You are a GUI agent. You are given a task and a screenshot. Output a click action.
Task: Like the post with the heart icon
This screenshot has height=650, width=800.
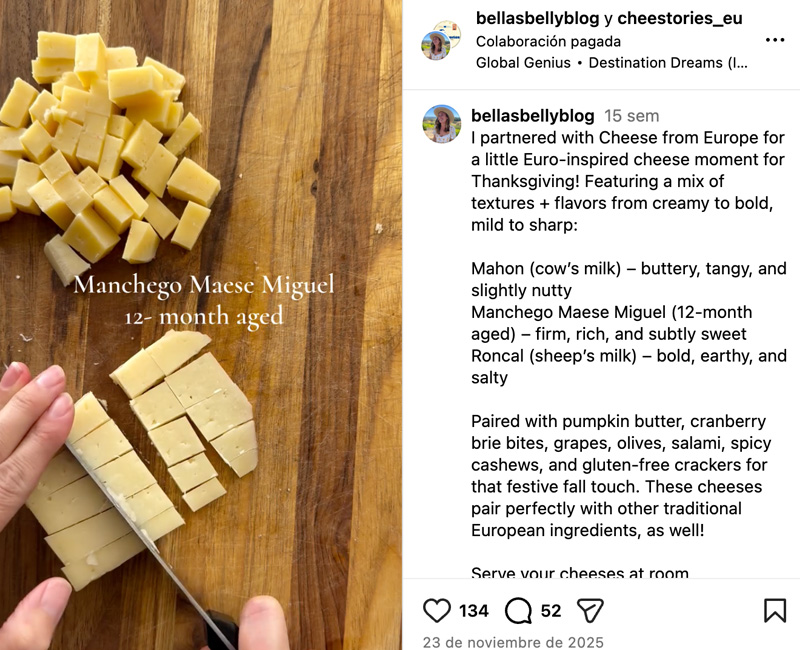click(437, 610)
